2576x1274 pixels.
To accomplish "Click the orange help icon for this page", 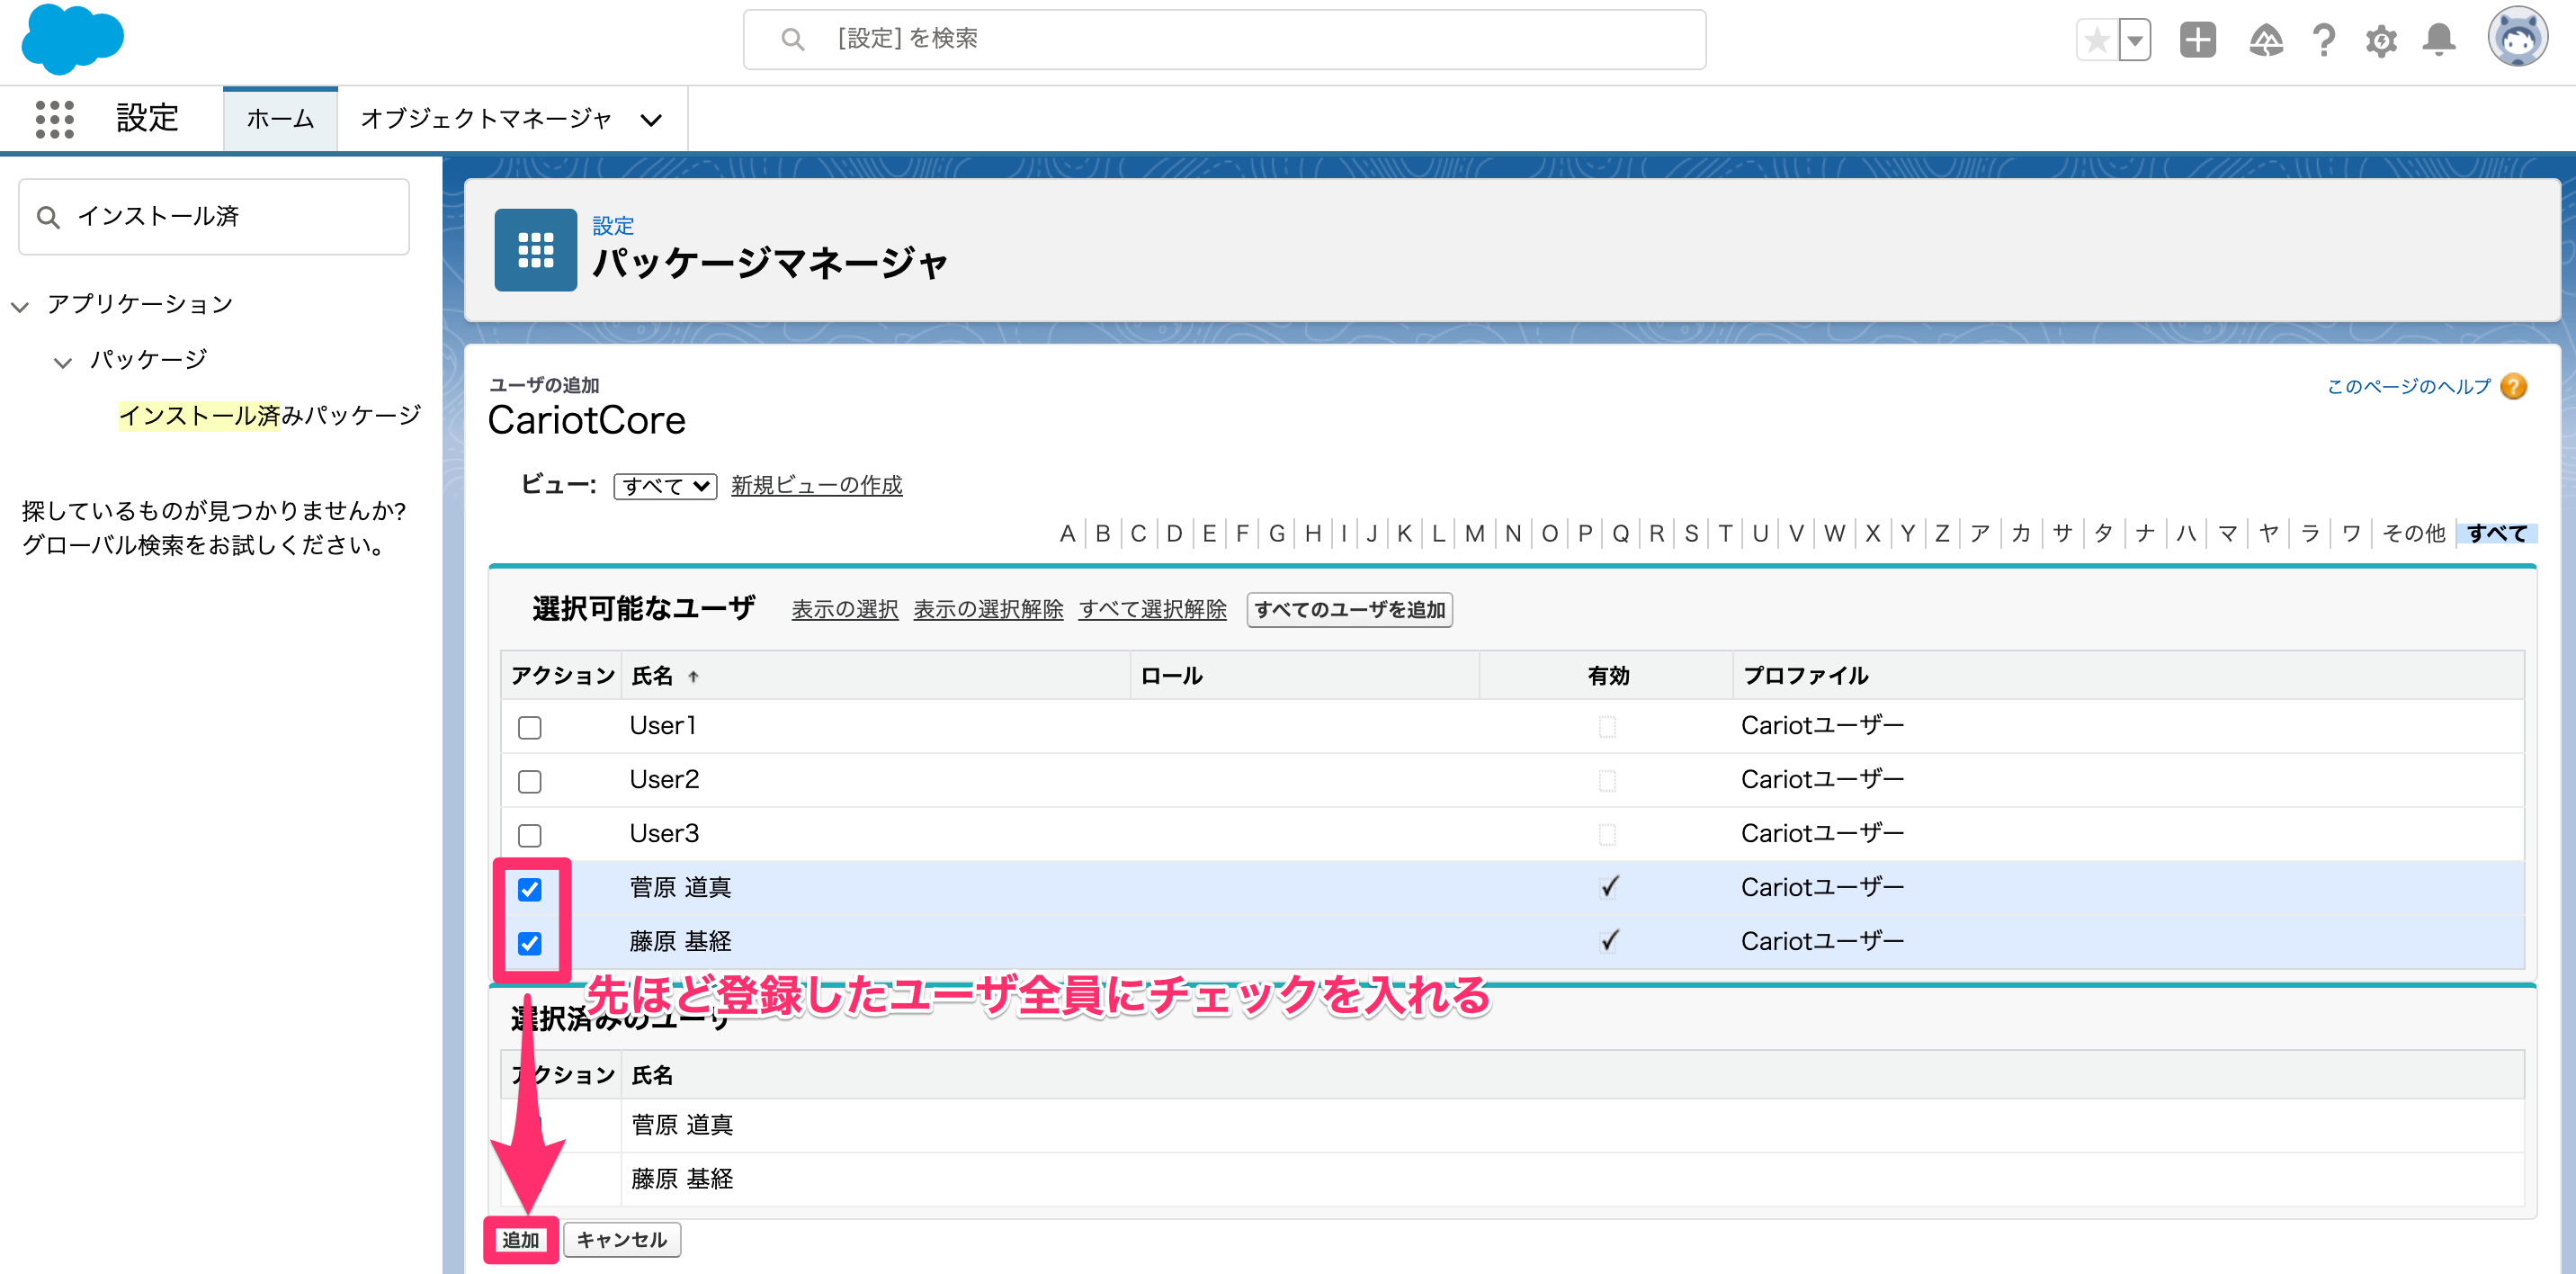I will coord(2512,387).
